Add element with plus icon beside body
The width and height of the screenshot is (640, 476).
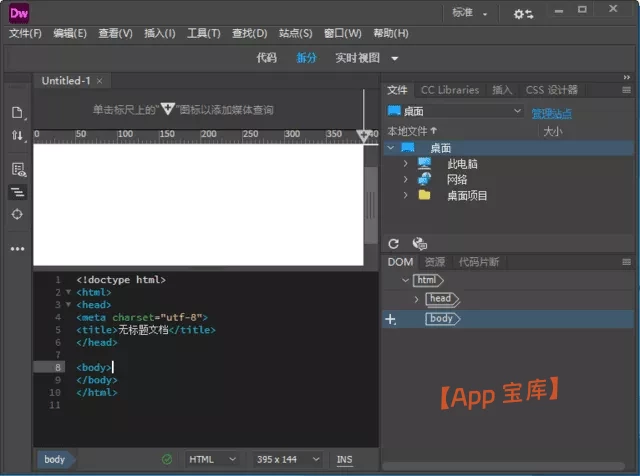point(391,319)
